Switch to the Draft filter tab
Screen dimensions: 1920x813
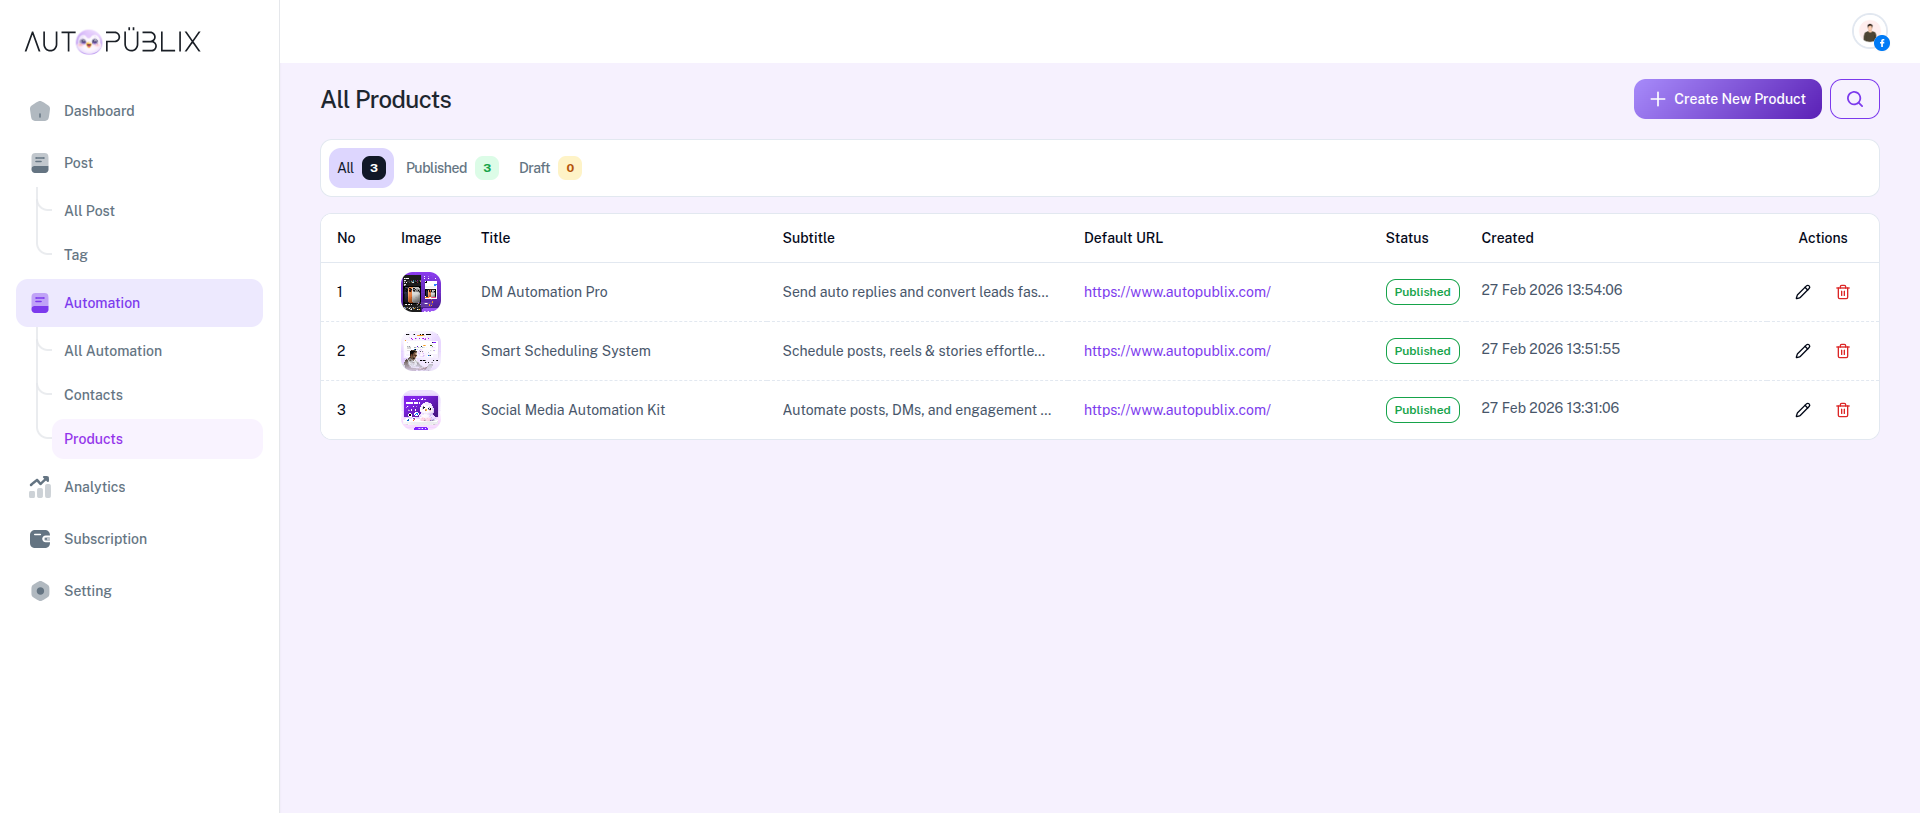click(550, 168)
